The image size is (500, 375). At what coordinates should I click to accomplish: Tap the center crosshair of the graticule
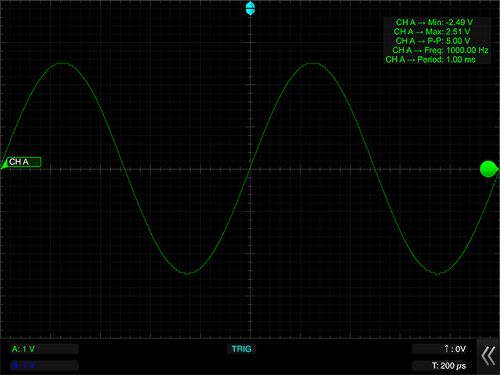click(250, 169)
